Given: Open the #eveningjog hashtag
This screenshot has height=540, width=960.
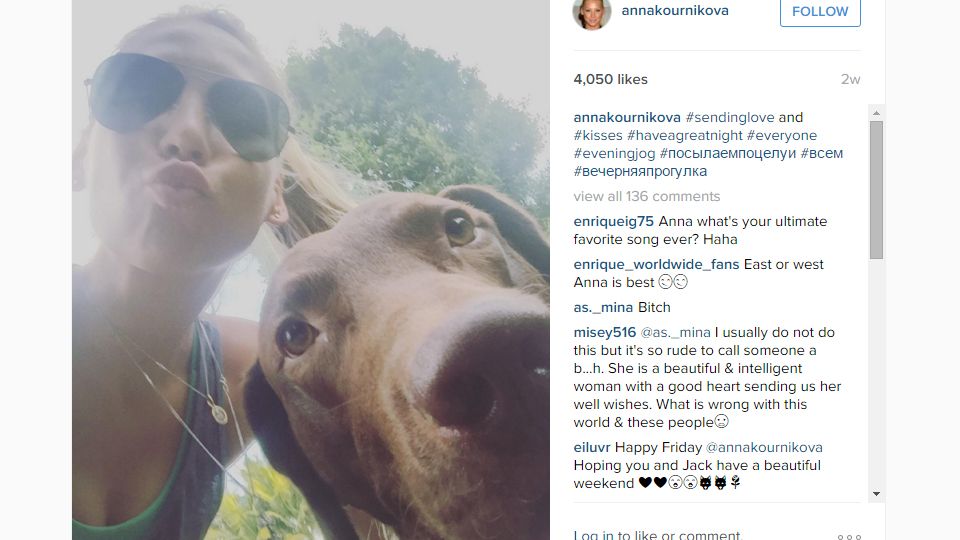Looking at the screenshot, I should coord(614,153).
